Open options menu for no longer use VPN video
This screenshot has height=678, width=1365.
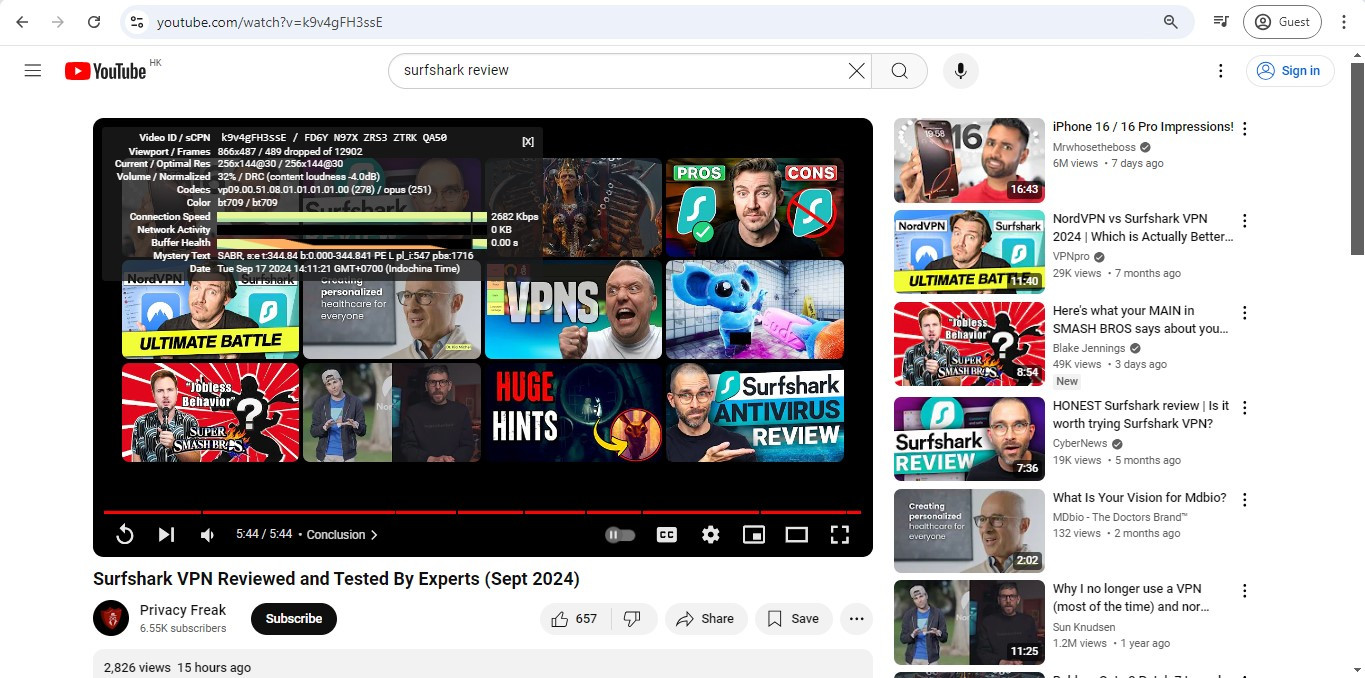click(1245, 591)
